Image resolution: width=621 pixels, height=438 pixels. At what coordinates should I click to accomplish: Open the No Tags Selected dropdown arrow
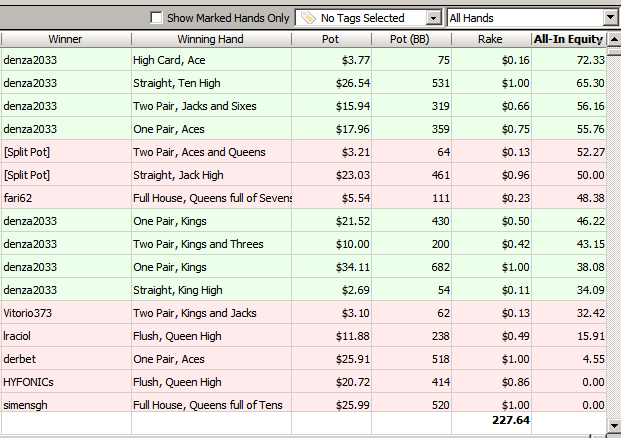click(x=433, y=18)
